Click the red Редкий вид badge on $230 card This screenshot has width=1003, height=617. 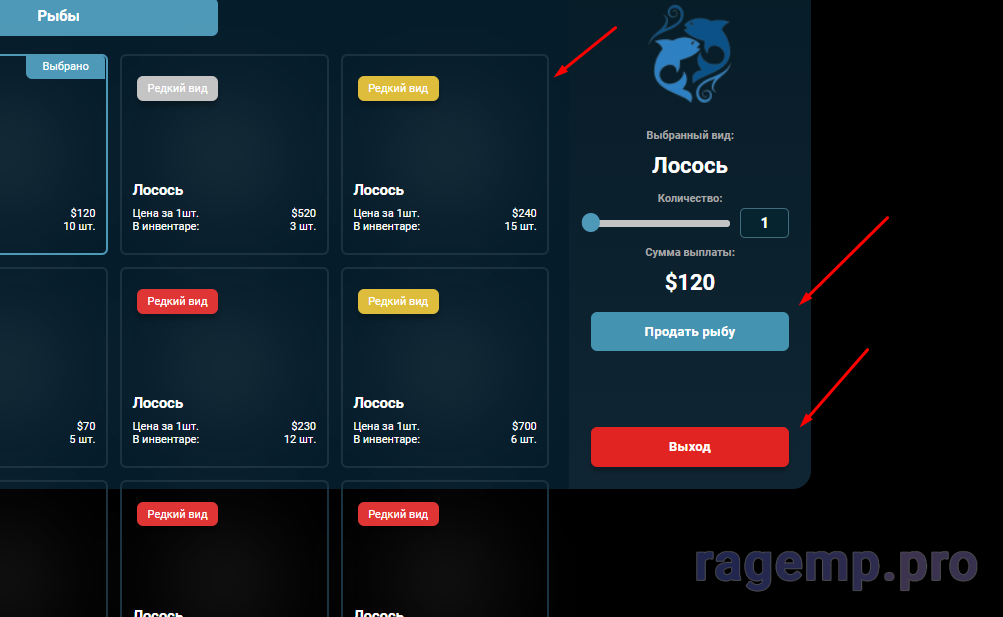coord(177,301)
